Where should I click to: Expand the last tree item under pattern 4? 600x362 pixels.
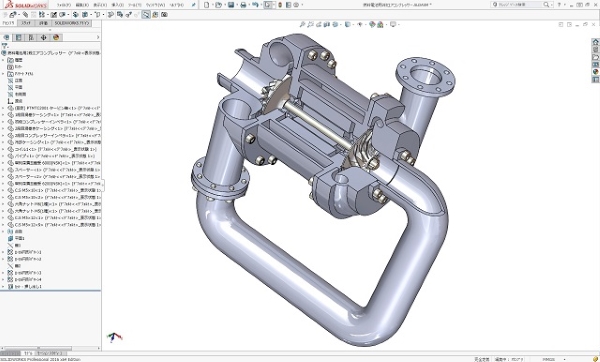click(3, 286)
